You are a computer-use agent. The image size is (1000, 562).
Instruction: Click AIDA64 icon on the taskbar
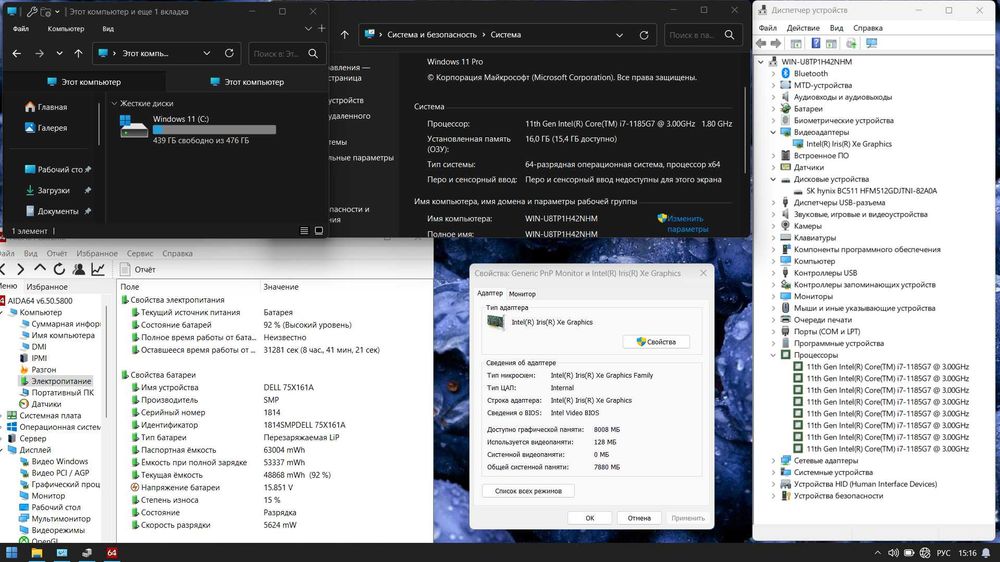coord(112,552)
